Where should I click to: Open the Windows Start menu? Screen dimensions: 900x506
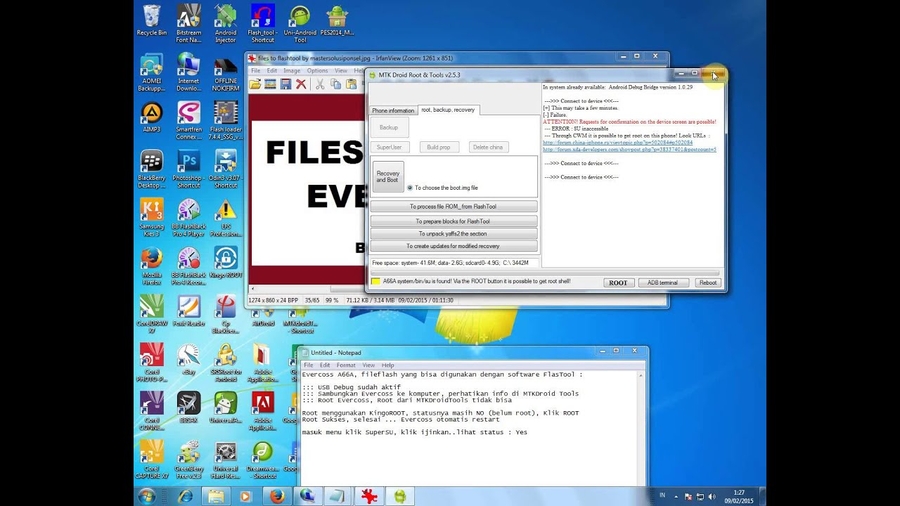coord(147,496)
